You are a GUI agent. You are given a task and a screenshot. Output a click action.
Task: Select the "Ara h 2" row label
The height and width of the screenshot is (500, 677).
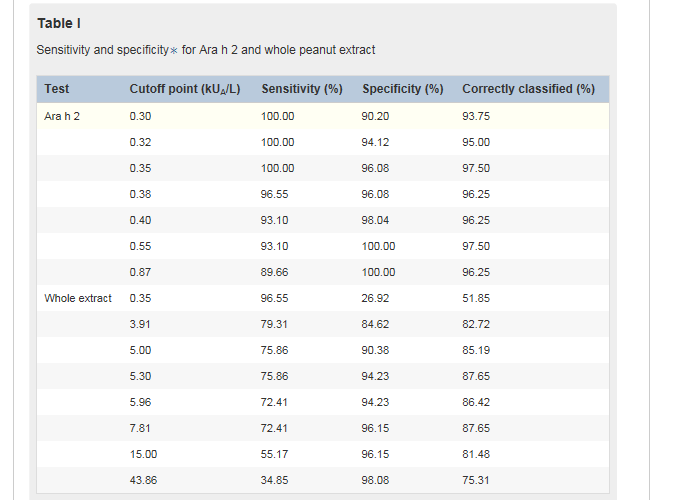pyautogui.click(x=62, y=116)
